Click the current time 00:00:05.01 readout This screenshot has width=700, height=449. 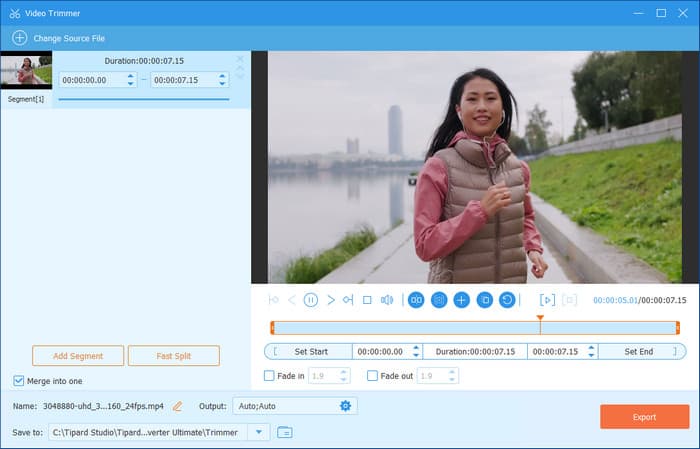[x=615, y=300]
